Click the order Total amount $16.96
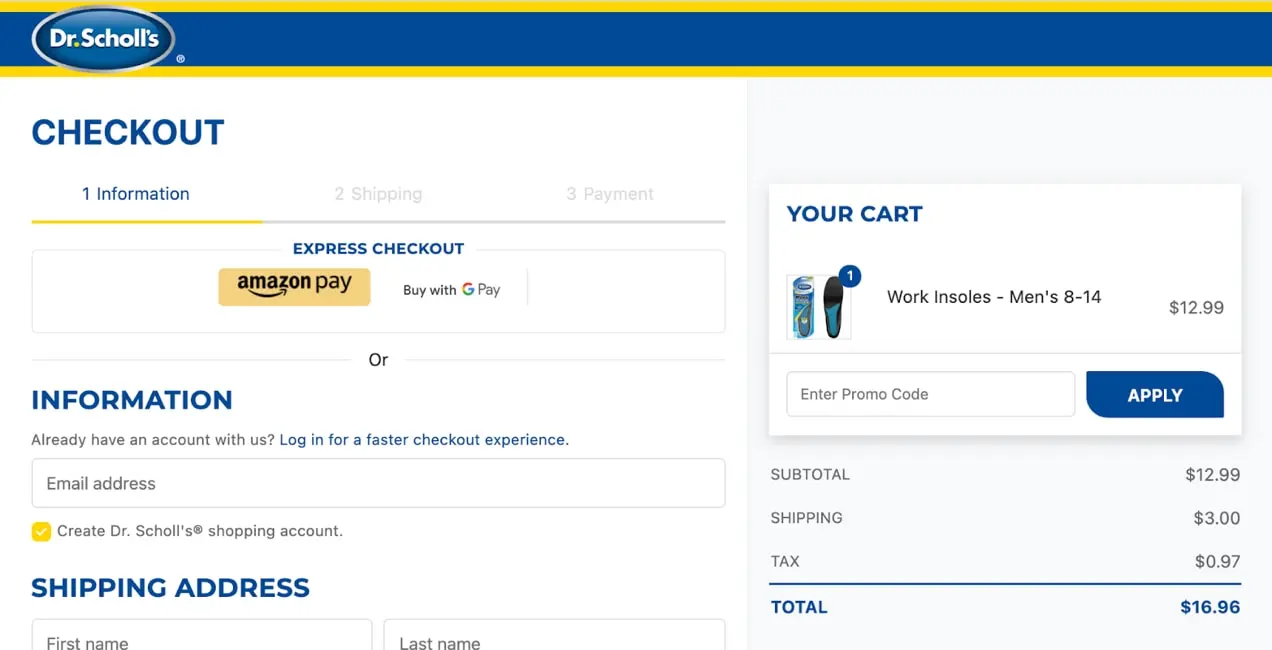Viewport: 1272px width, 650px height. tap(1210, 607)
